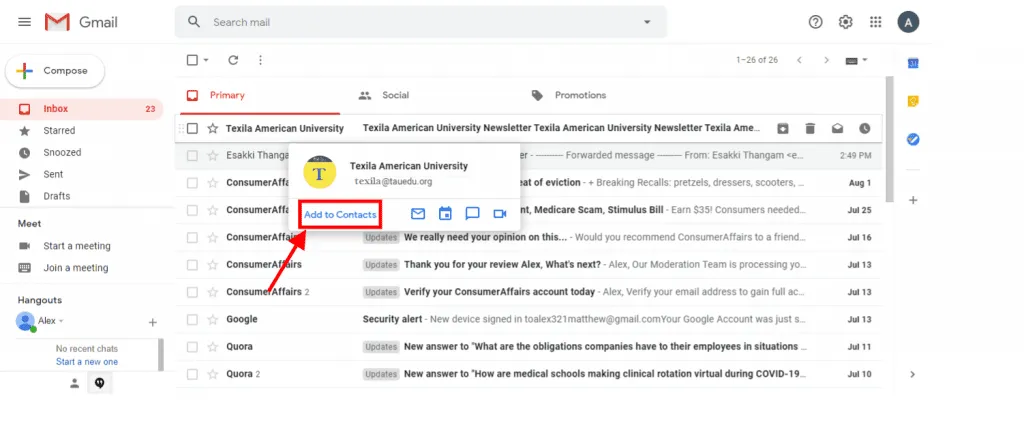Show Hangouts contacts person icon
The height and width of the screenshot is (432, 1024).
pyautogui.click(x=74, y=383)
